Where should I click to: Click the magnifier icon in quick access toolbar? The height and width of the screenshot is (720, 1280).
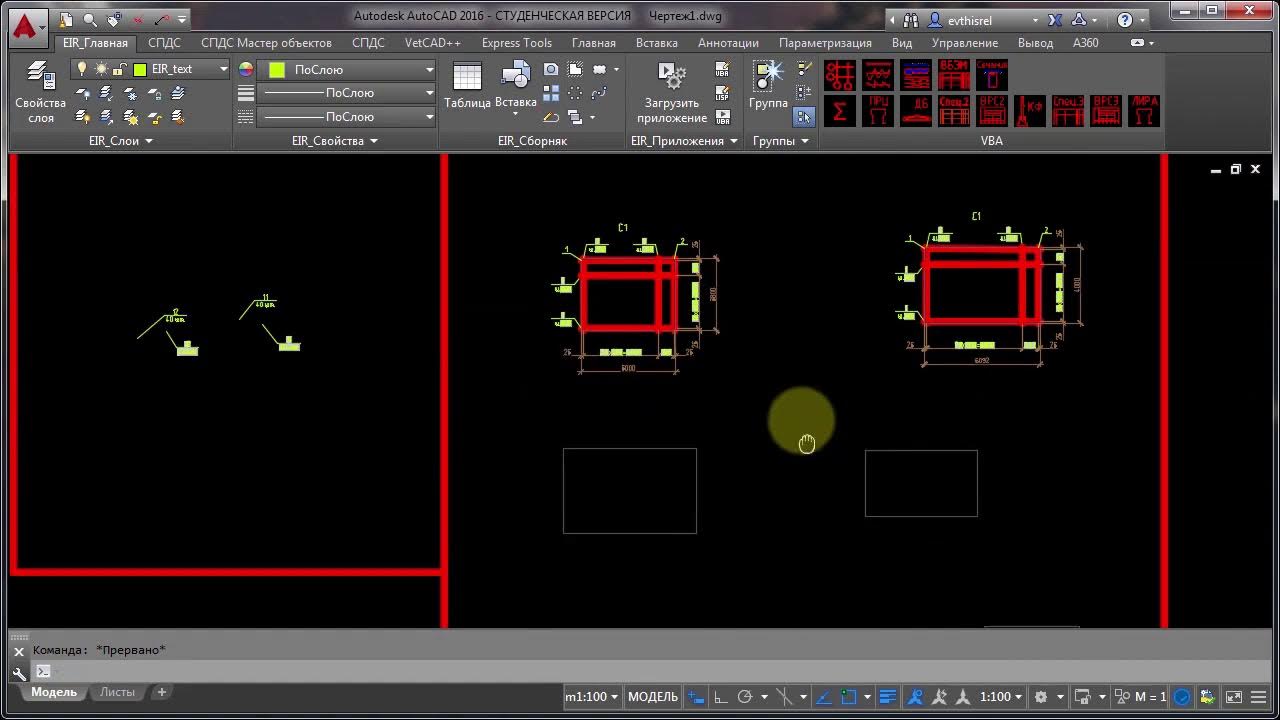(90, 19)
